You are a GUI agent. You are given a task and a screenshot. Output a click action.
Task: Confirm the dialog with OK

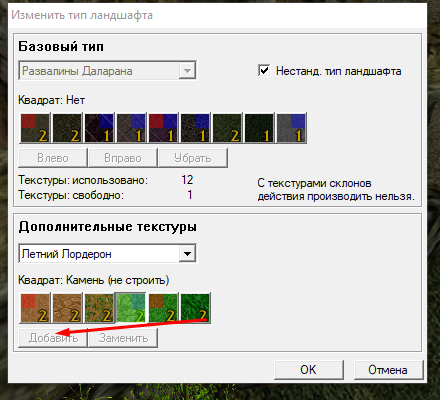[309, 370]
